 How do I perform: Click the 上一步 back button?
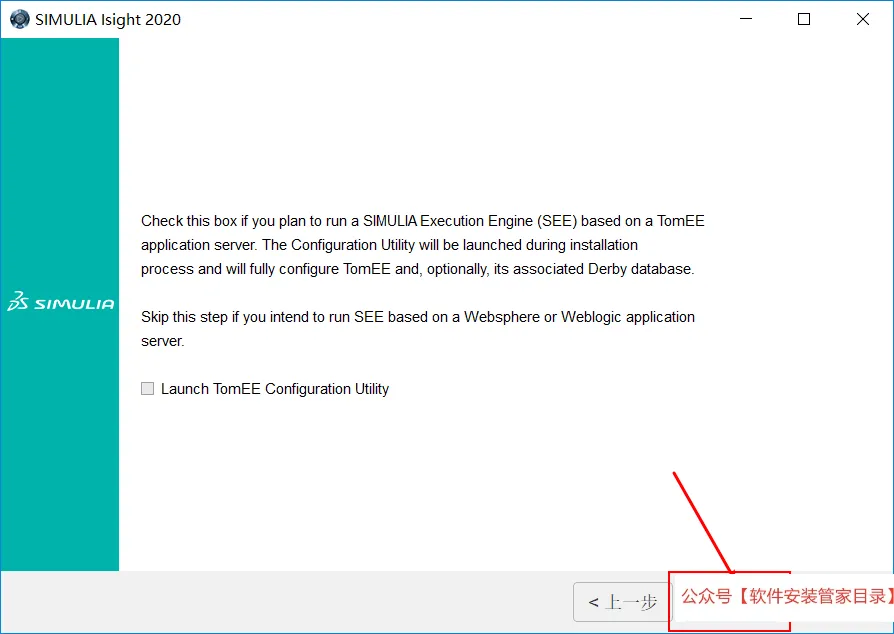[x=622, y=602]
